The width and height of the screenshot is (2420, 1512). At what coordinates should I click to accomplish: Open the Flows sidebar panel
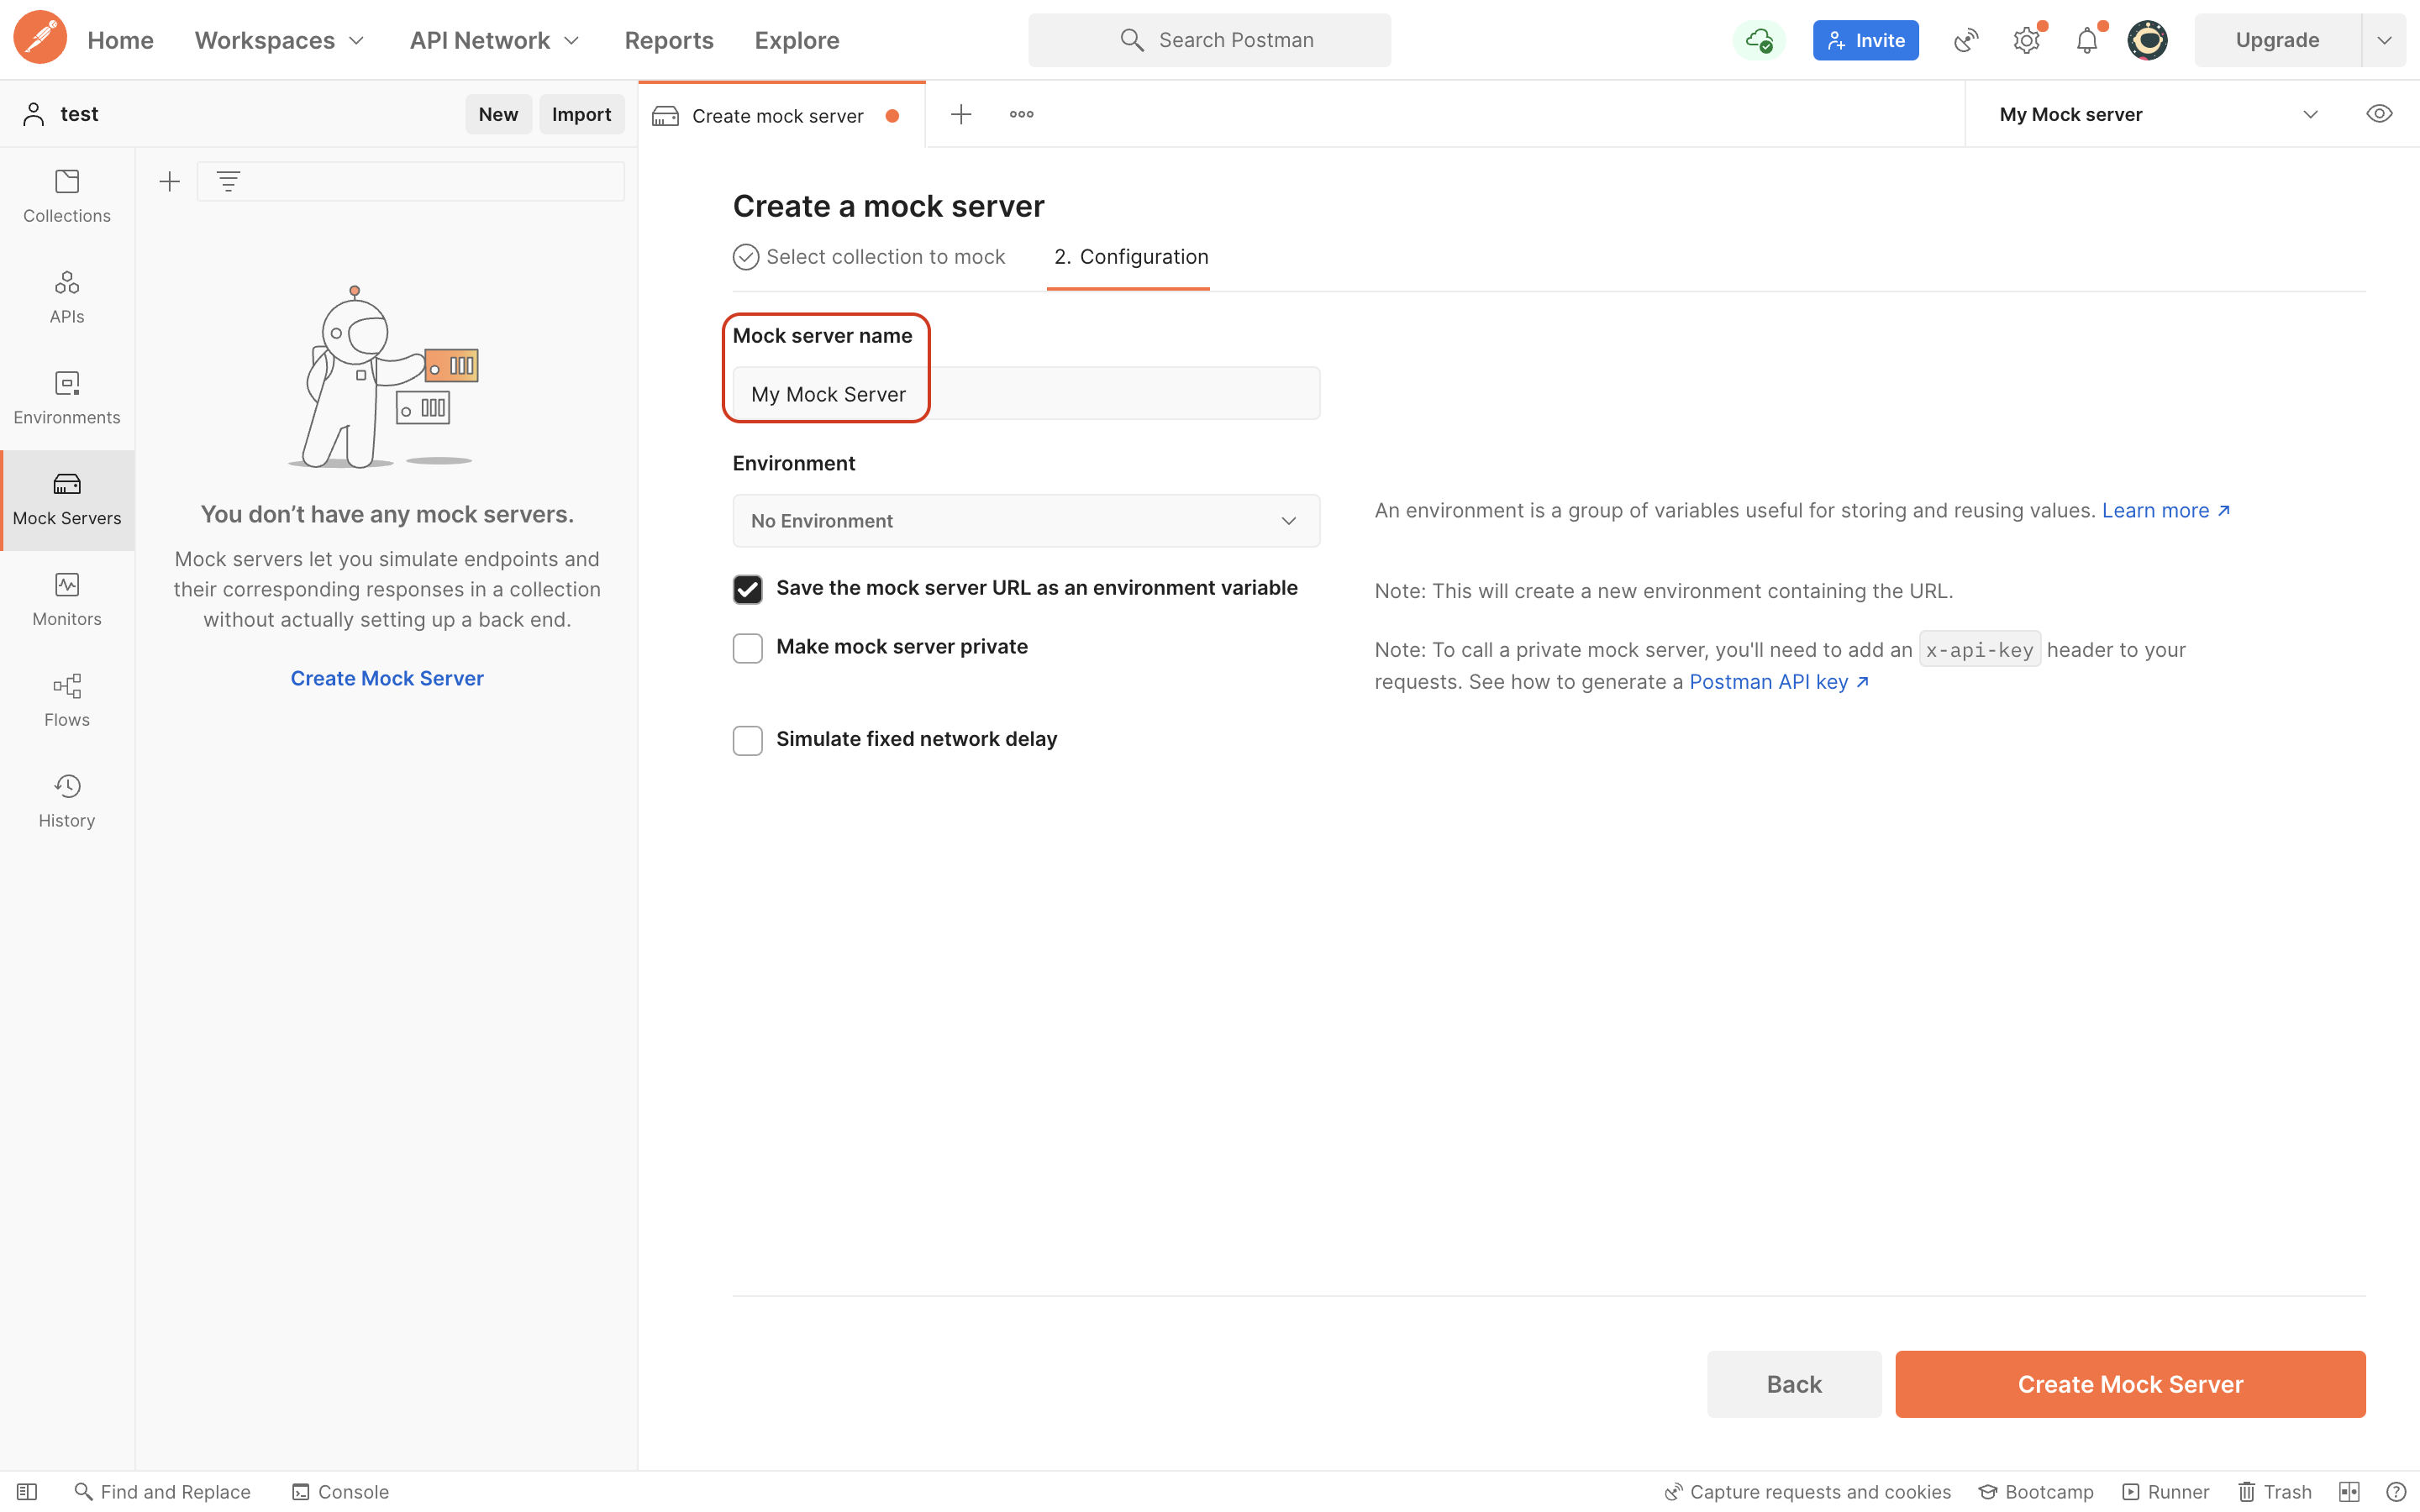pyautogui.click(x=67, y=700)
